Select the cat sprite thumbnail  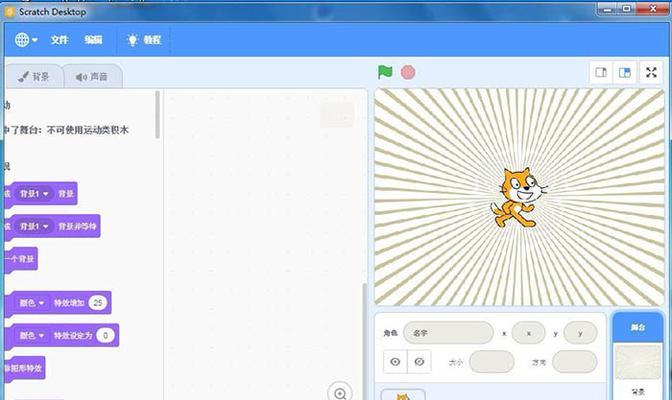(x=403, y=395)
